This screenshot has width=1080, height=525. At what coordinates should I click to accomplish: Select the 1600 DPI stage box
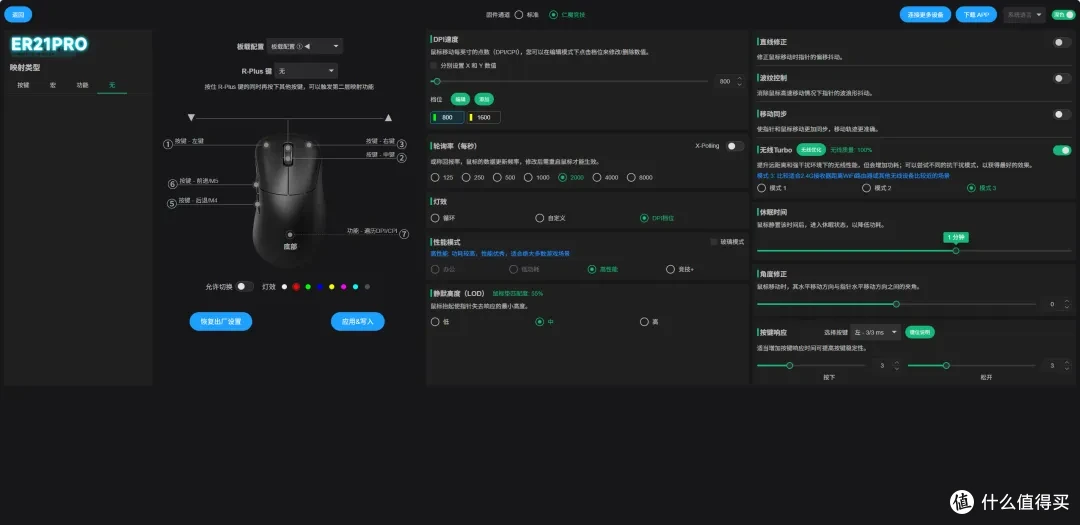point(484,118)
